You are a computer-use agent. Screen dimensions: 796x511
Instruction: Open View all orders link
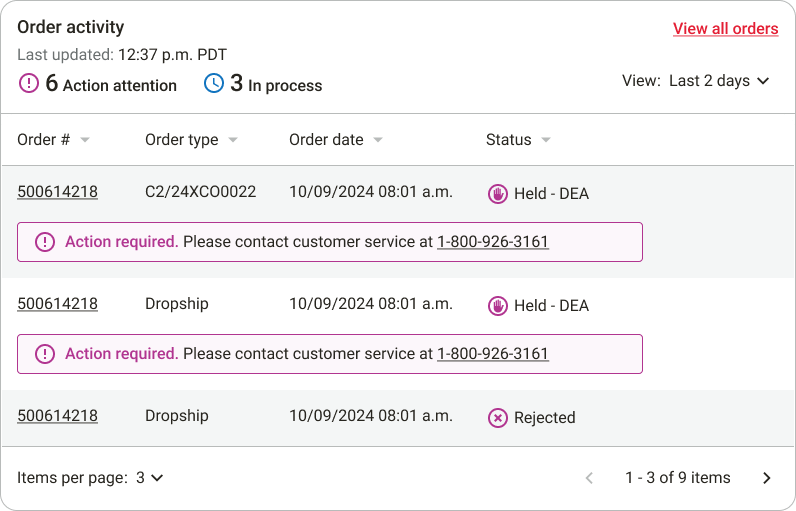[x=725, y=29]
